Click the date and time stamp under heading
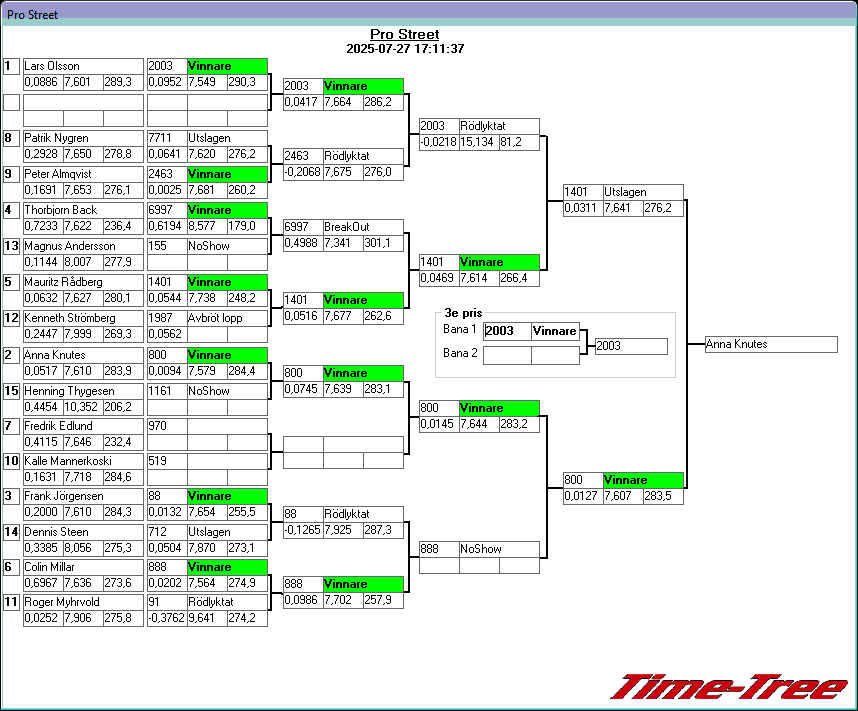Screen dimensions: 858x711 coord(404,48)
